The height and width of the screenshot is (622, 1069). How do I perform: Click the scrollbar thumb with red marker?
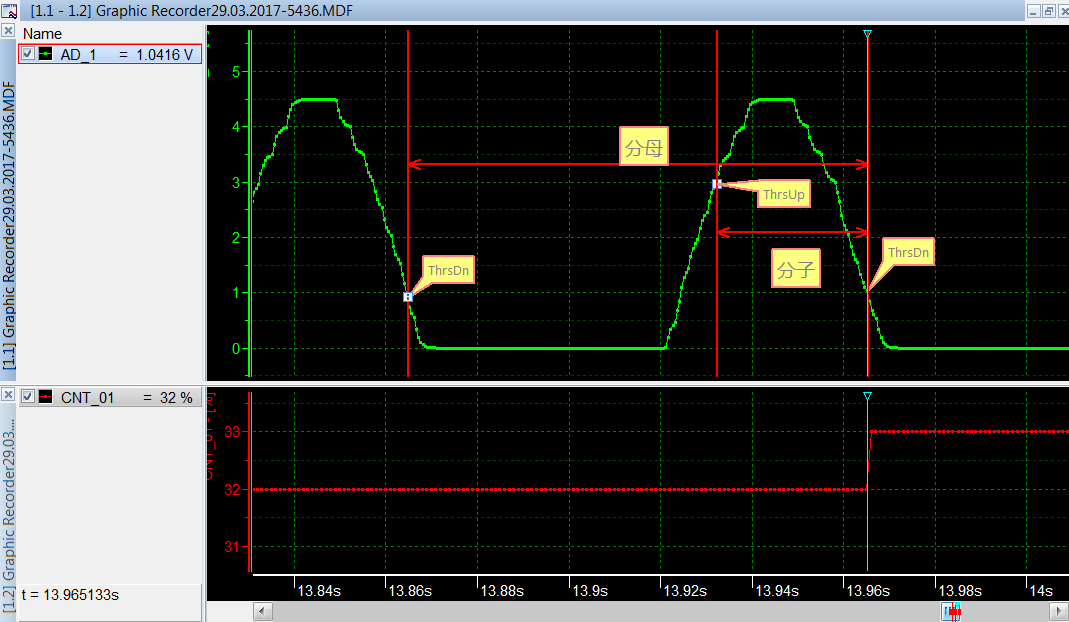point(952,612)
